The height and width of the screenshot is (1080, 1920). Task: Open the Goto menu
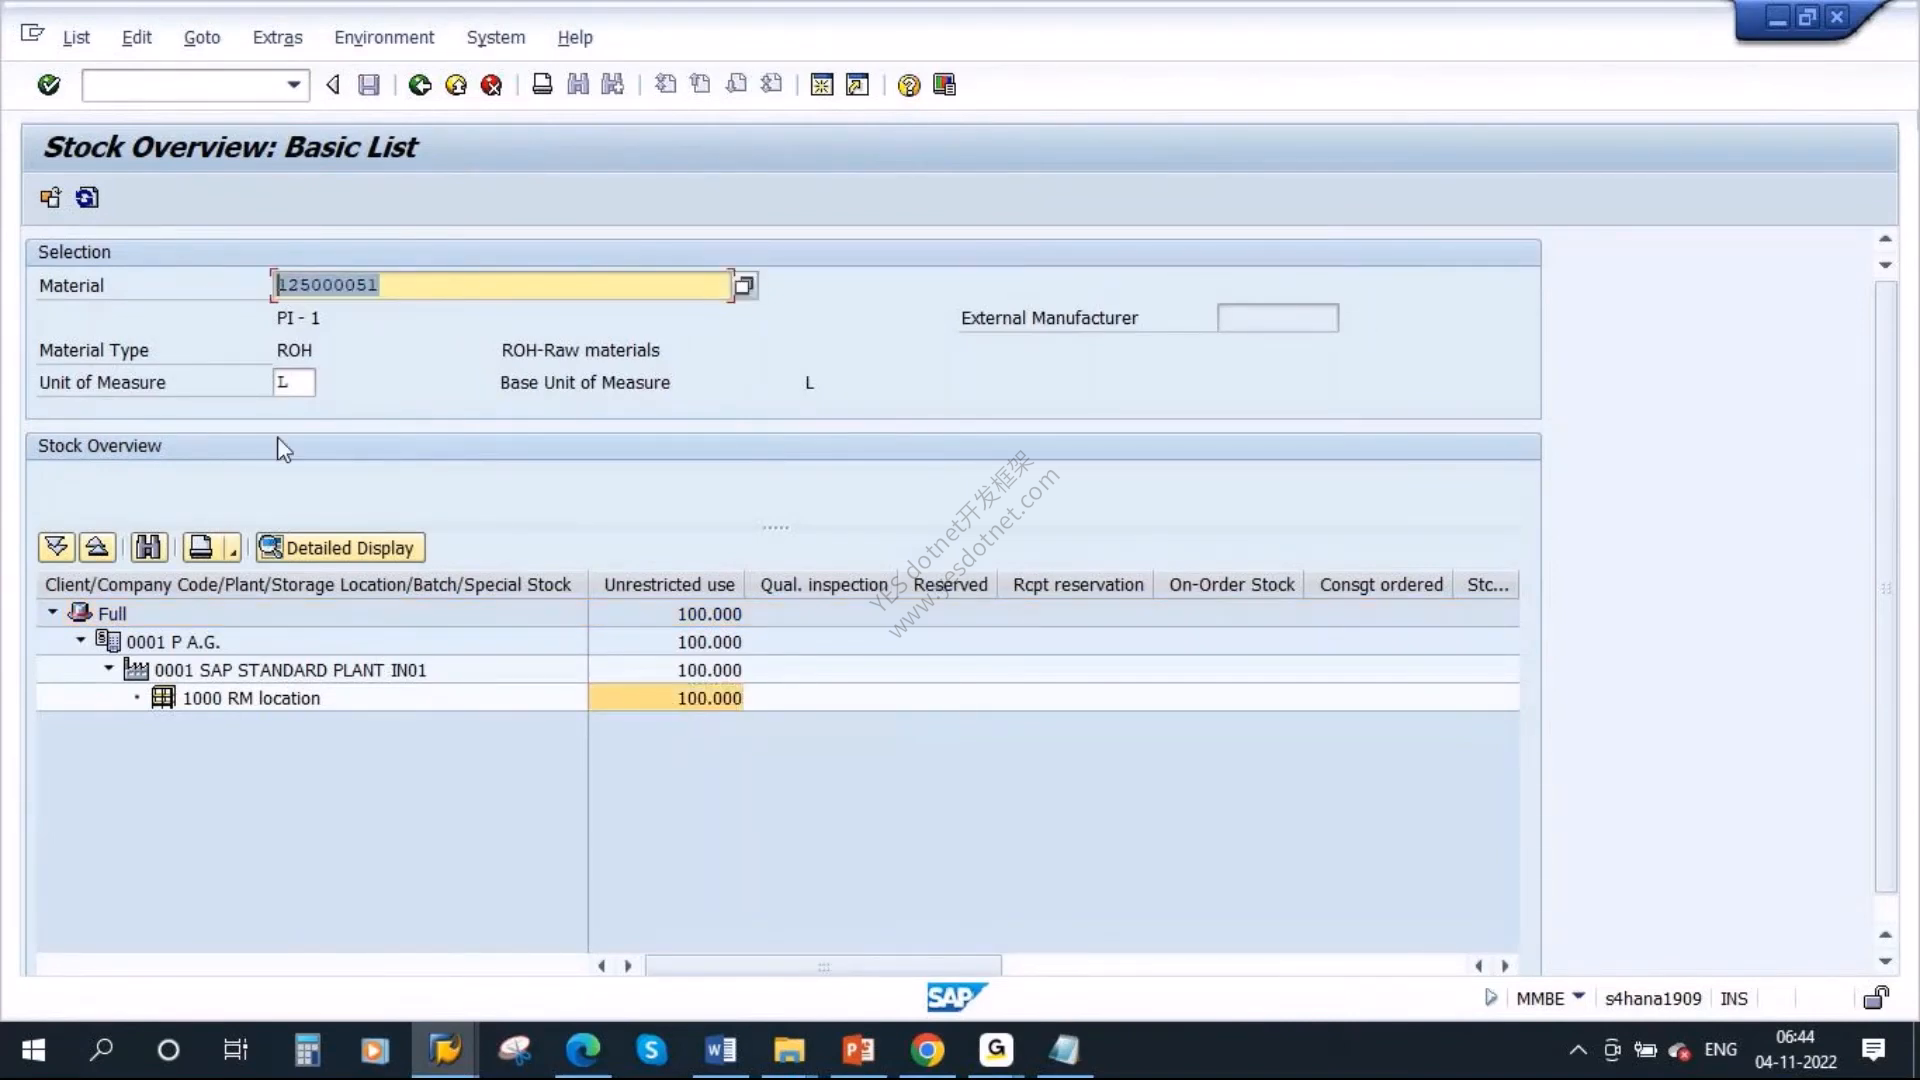pyautogui.click(x=202, y=37)
